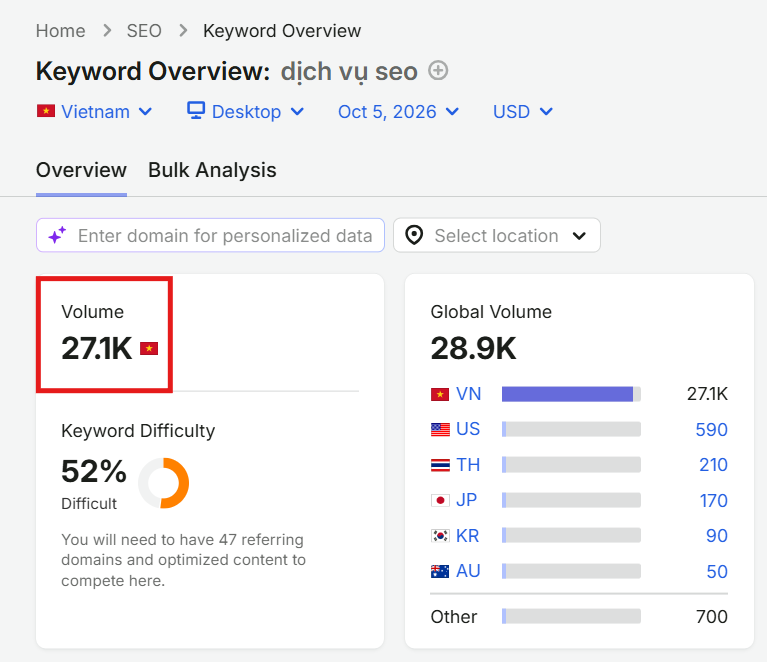767x662 pixels.
Task: Click the location pin icon
Action: pyautogui.click(x=414, y=235)
